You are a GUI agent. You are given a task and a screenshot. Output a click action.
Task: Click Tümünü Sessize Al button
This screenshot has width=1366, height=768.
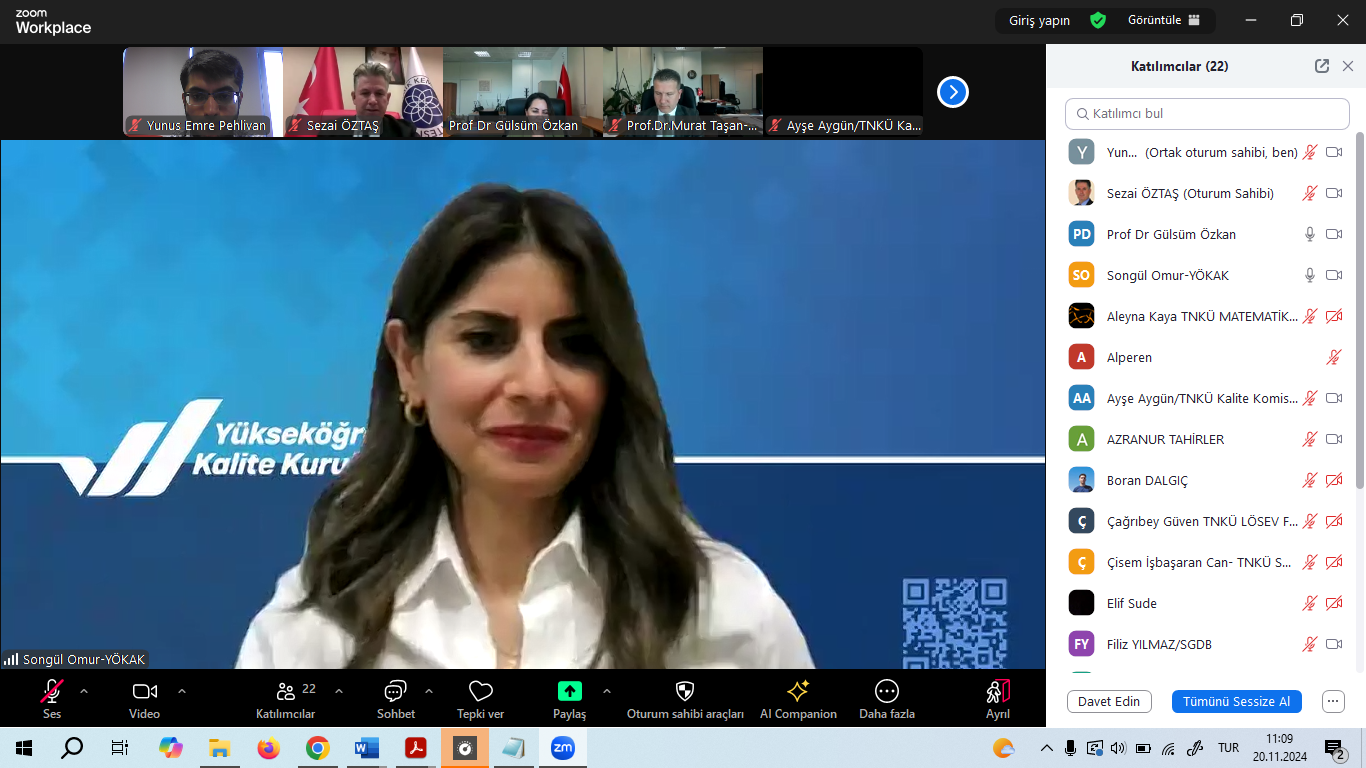pos(1237,701)
